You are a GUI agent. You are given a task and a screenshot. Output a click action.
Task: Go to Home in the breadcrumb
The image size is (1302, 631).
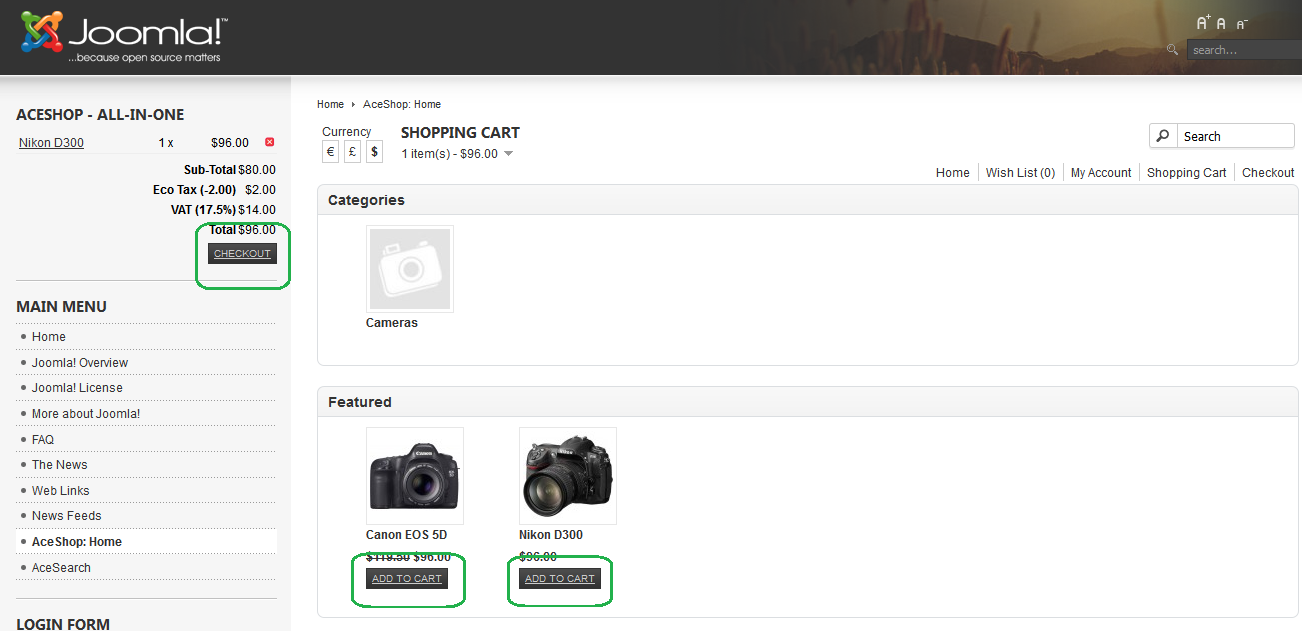[330, 104]
